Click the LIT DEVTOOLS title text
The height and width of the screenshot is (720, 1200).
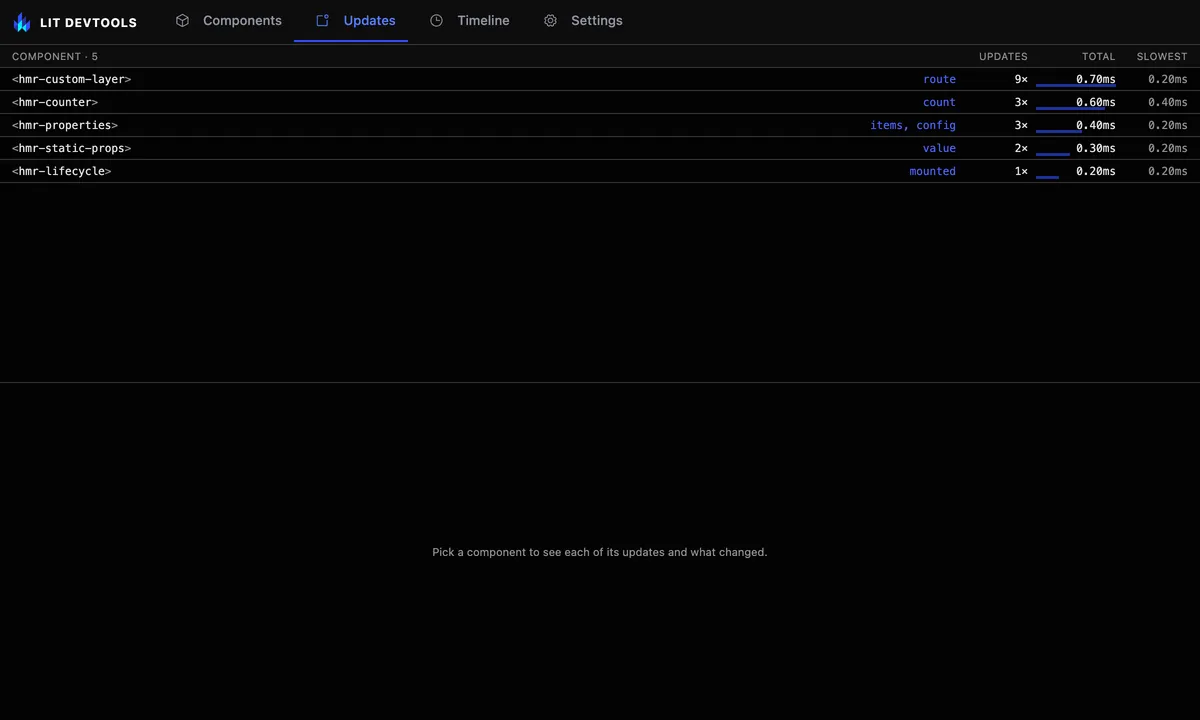tap(88, 22)
